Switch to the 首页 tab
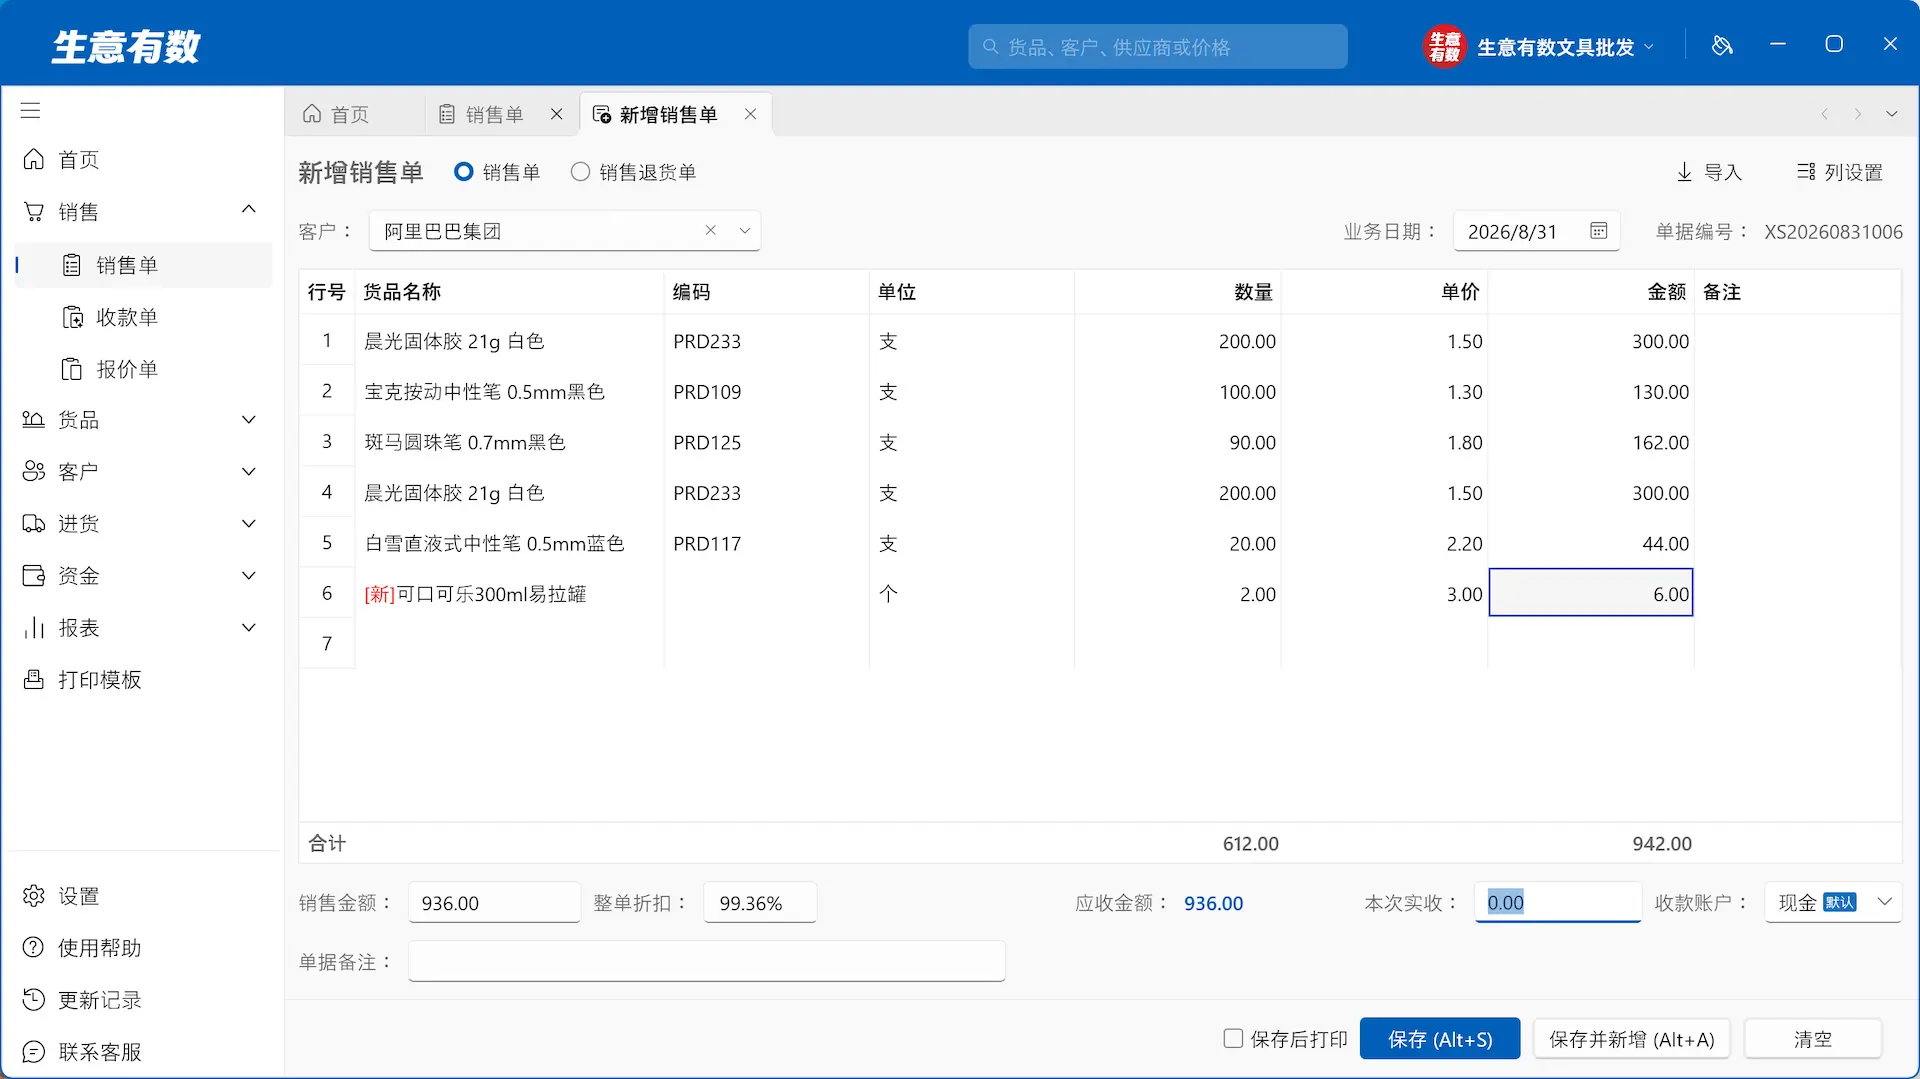The image size is (1920, 1079). click(x=354, y=114)
